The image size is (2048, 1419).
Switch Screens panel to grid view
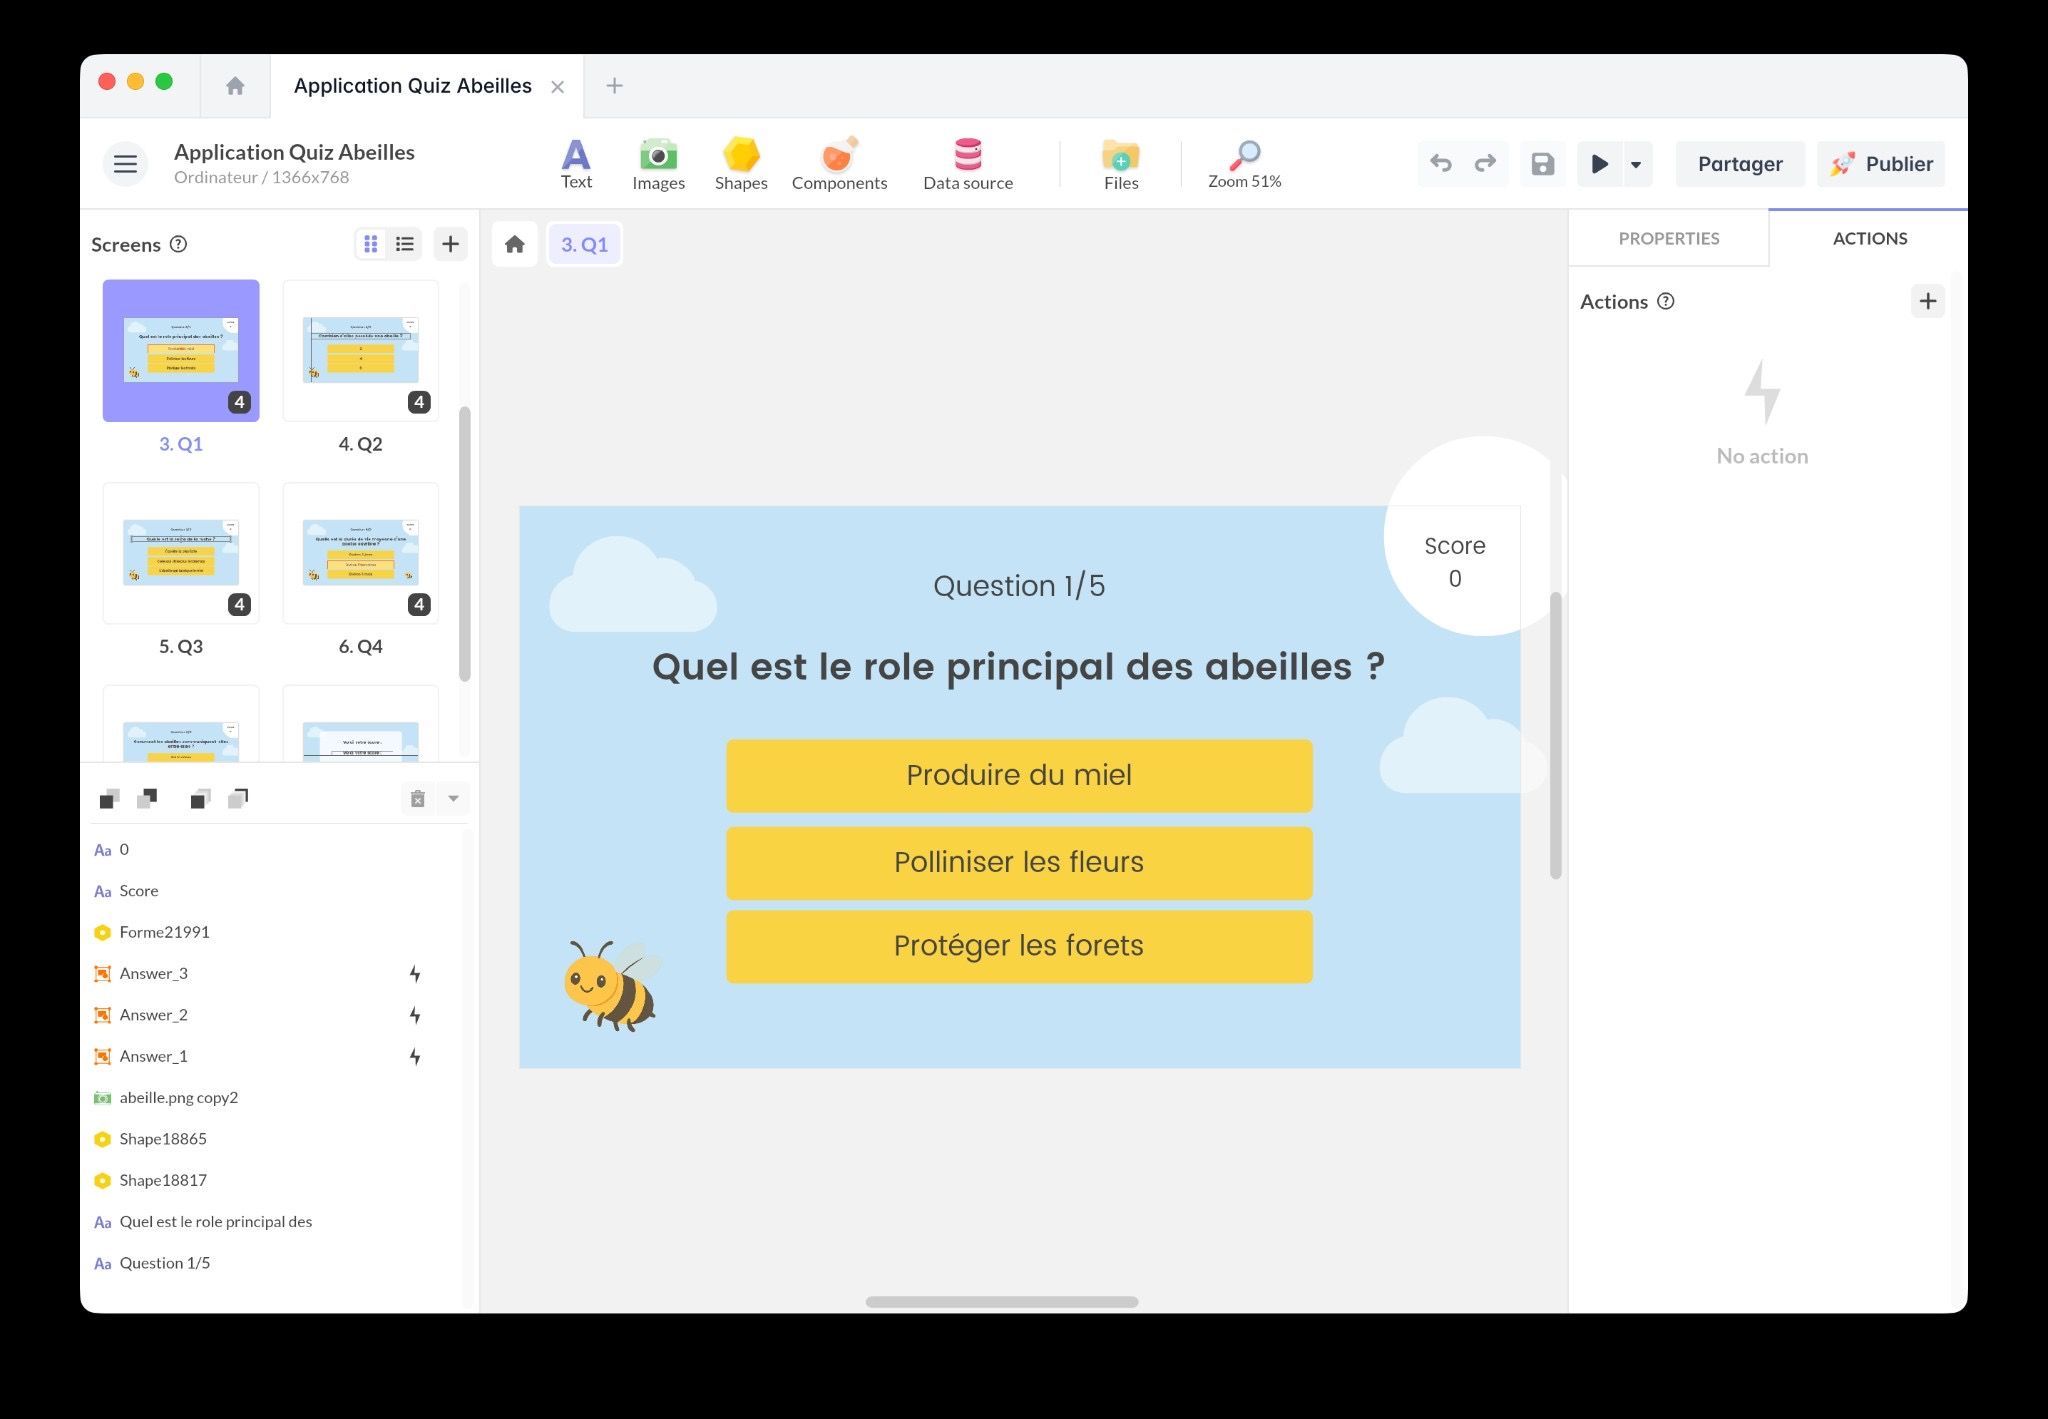pos(371,243)
